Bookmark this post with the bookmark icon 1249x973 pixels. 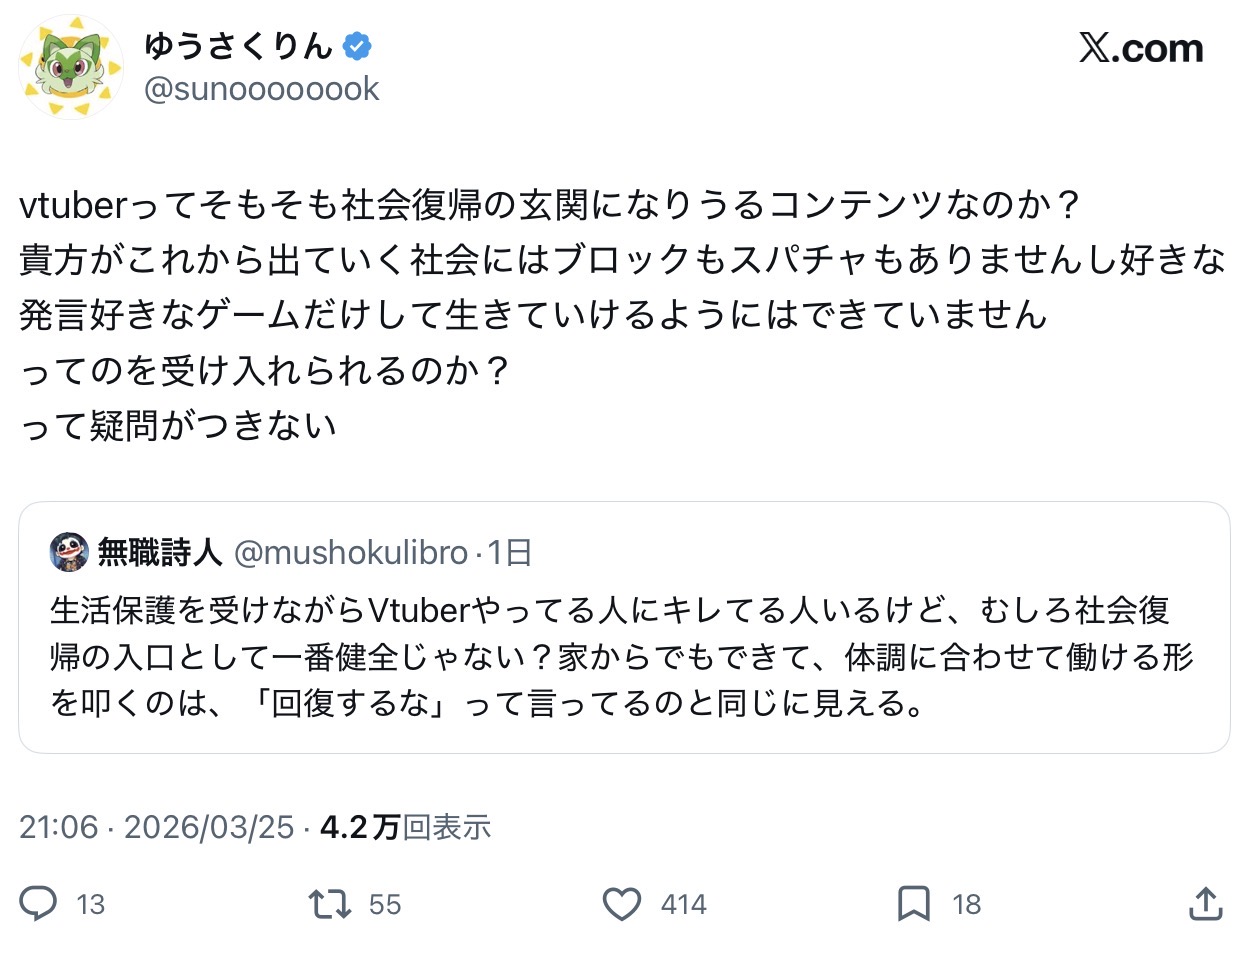(x=913, y=904)
